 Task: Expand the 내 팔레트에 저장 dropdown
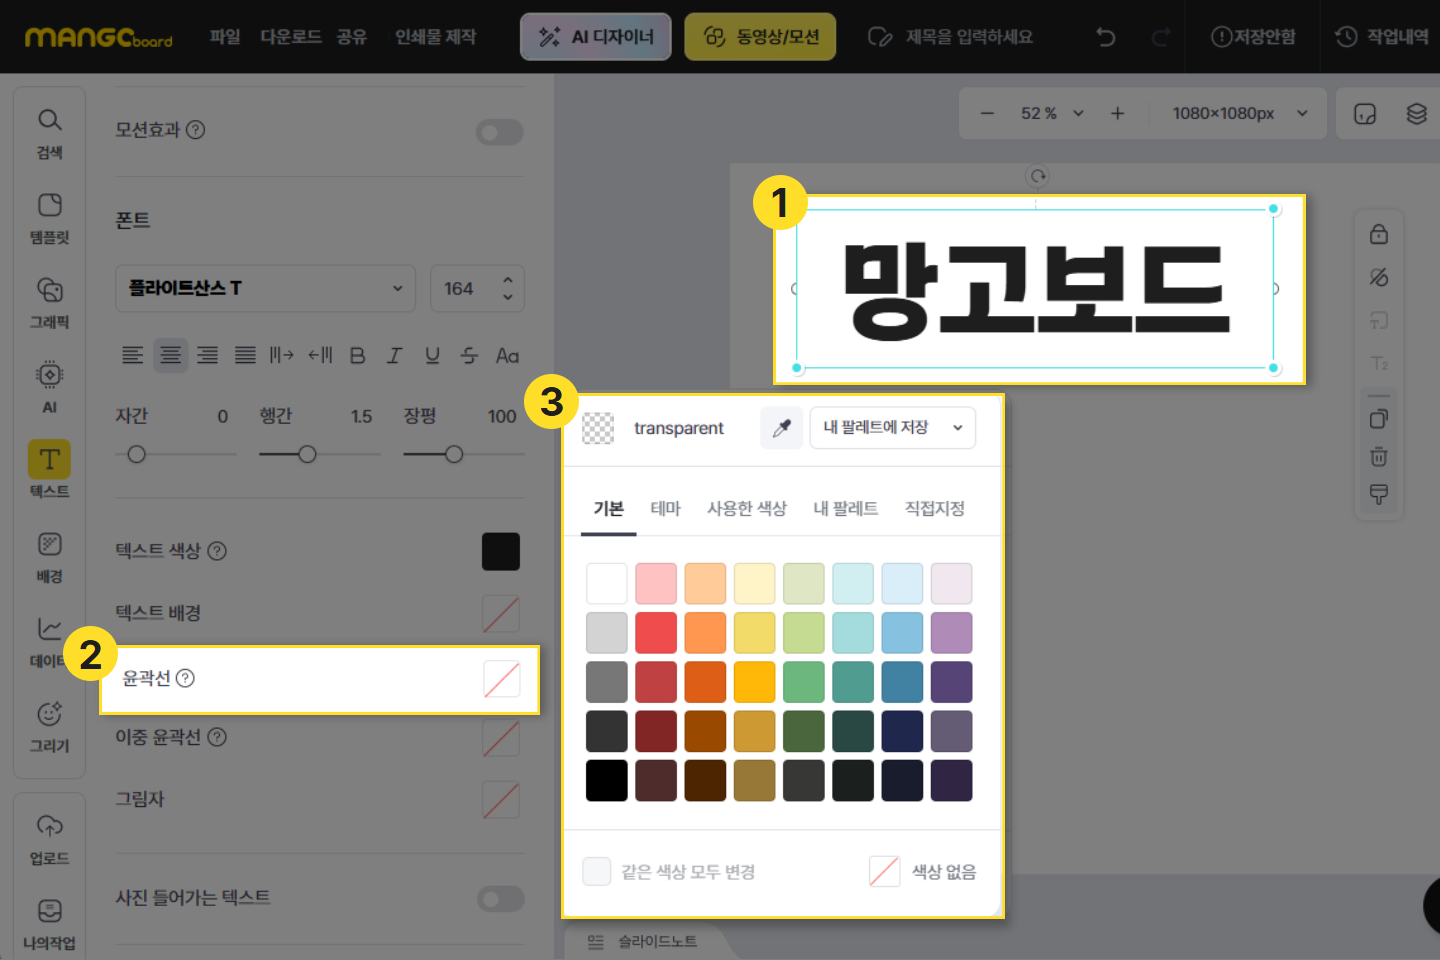(892, 428)
